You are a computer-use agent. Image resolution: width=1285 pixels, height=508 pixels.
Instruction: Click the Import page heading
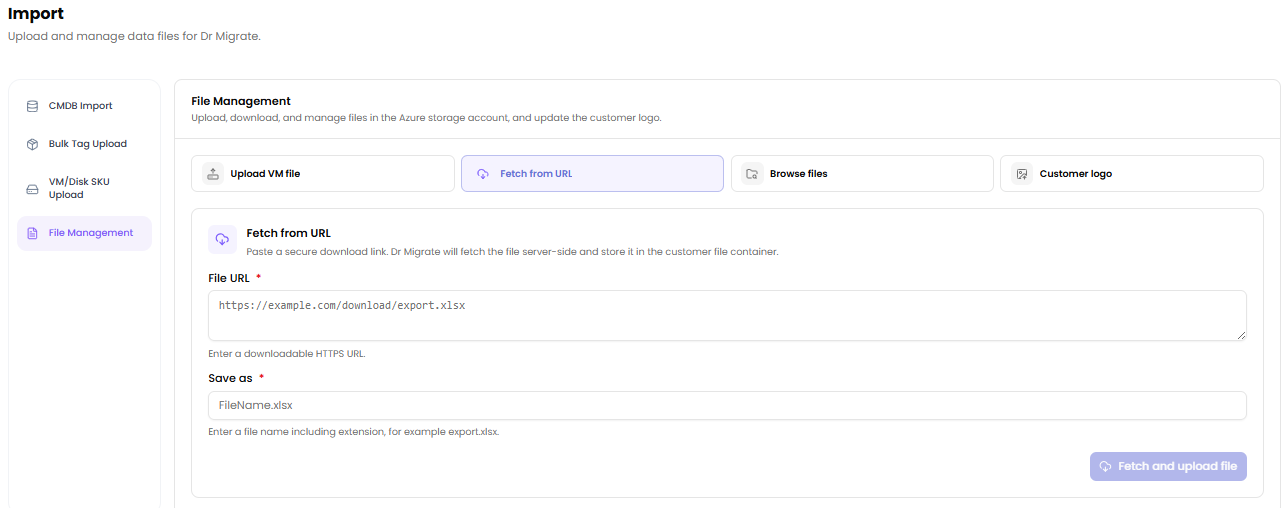click(x=36, y=14)
